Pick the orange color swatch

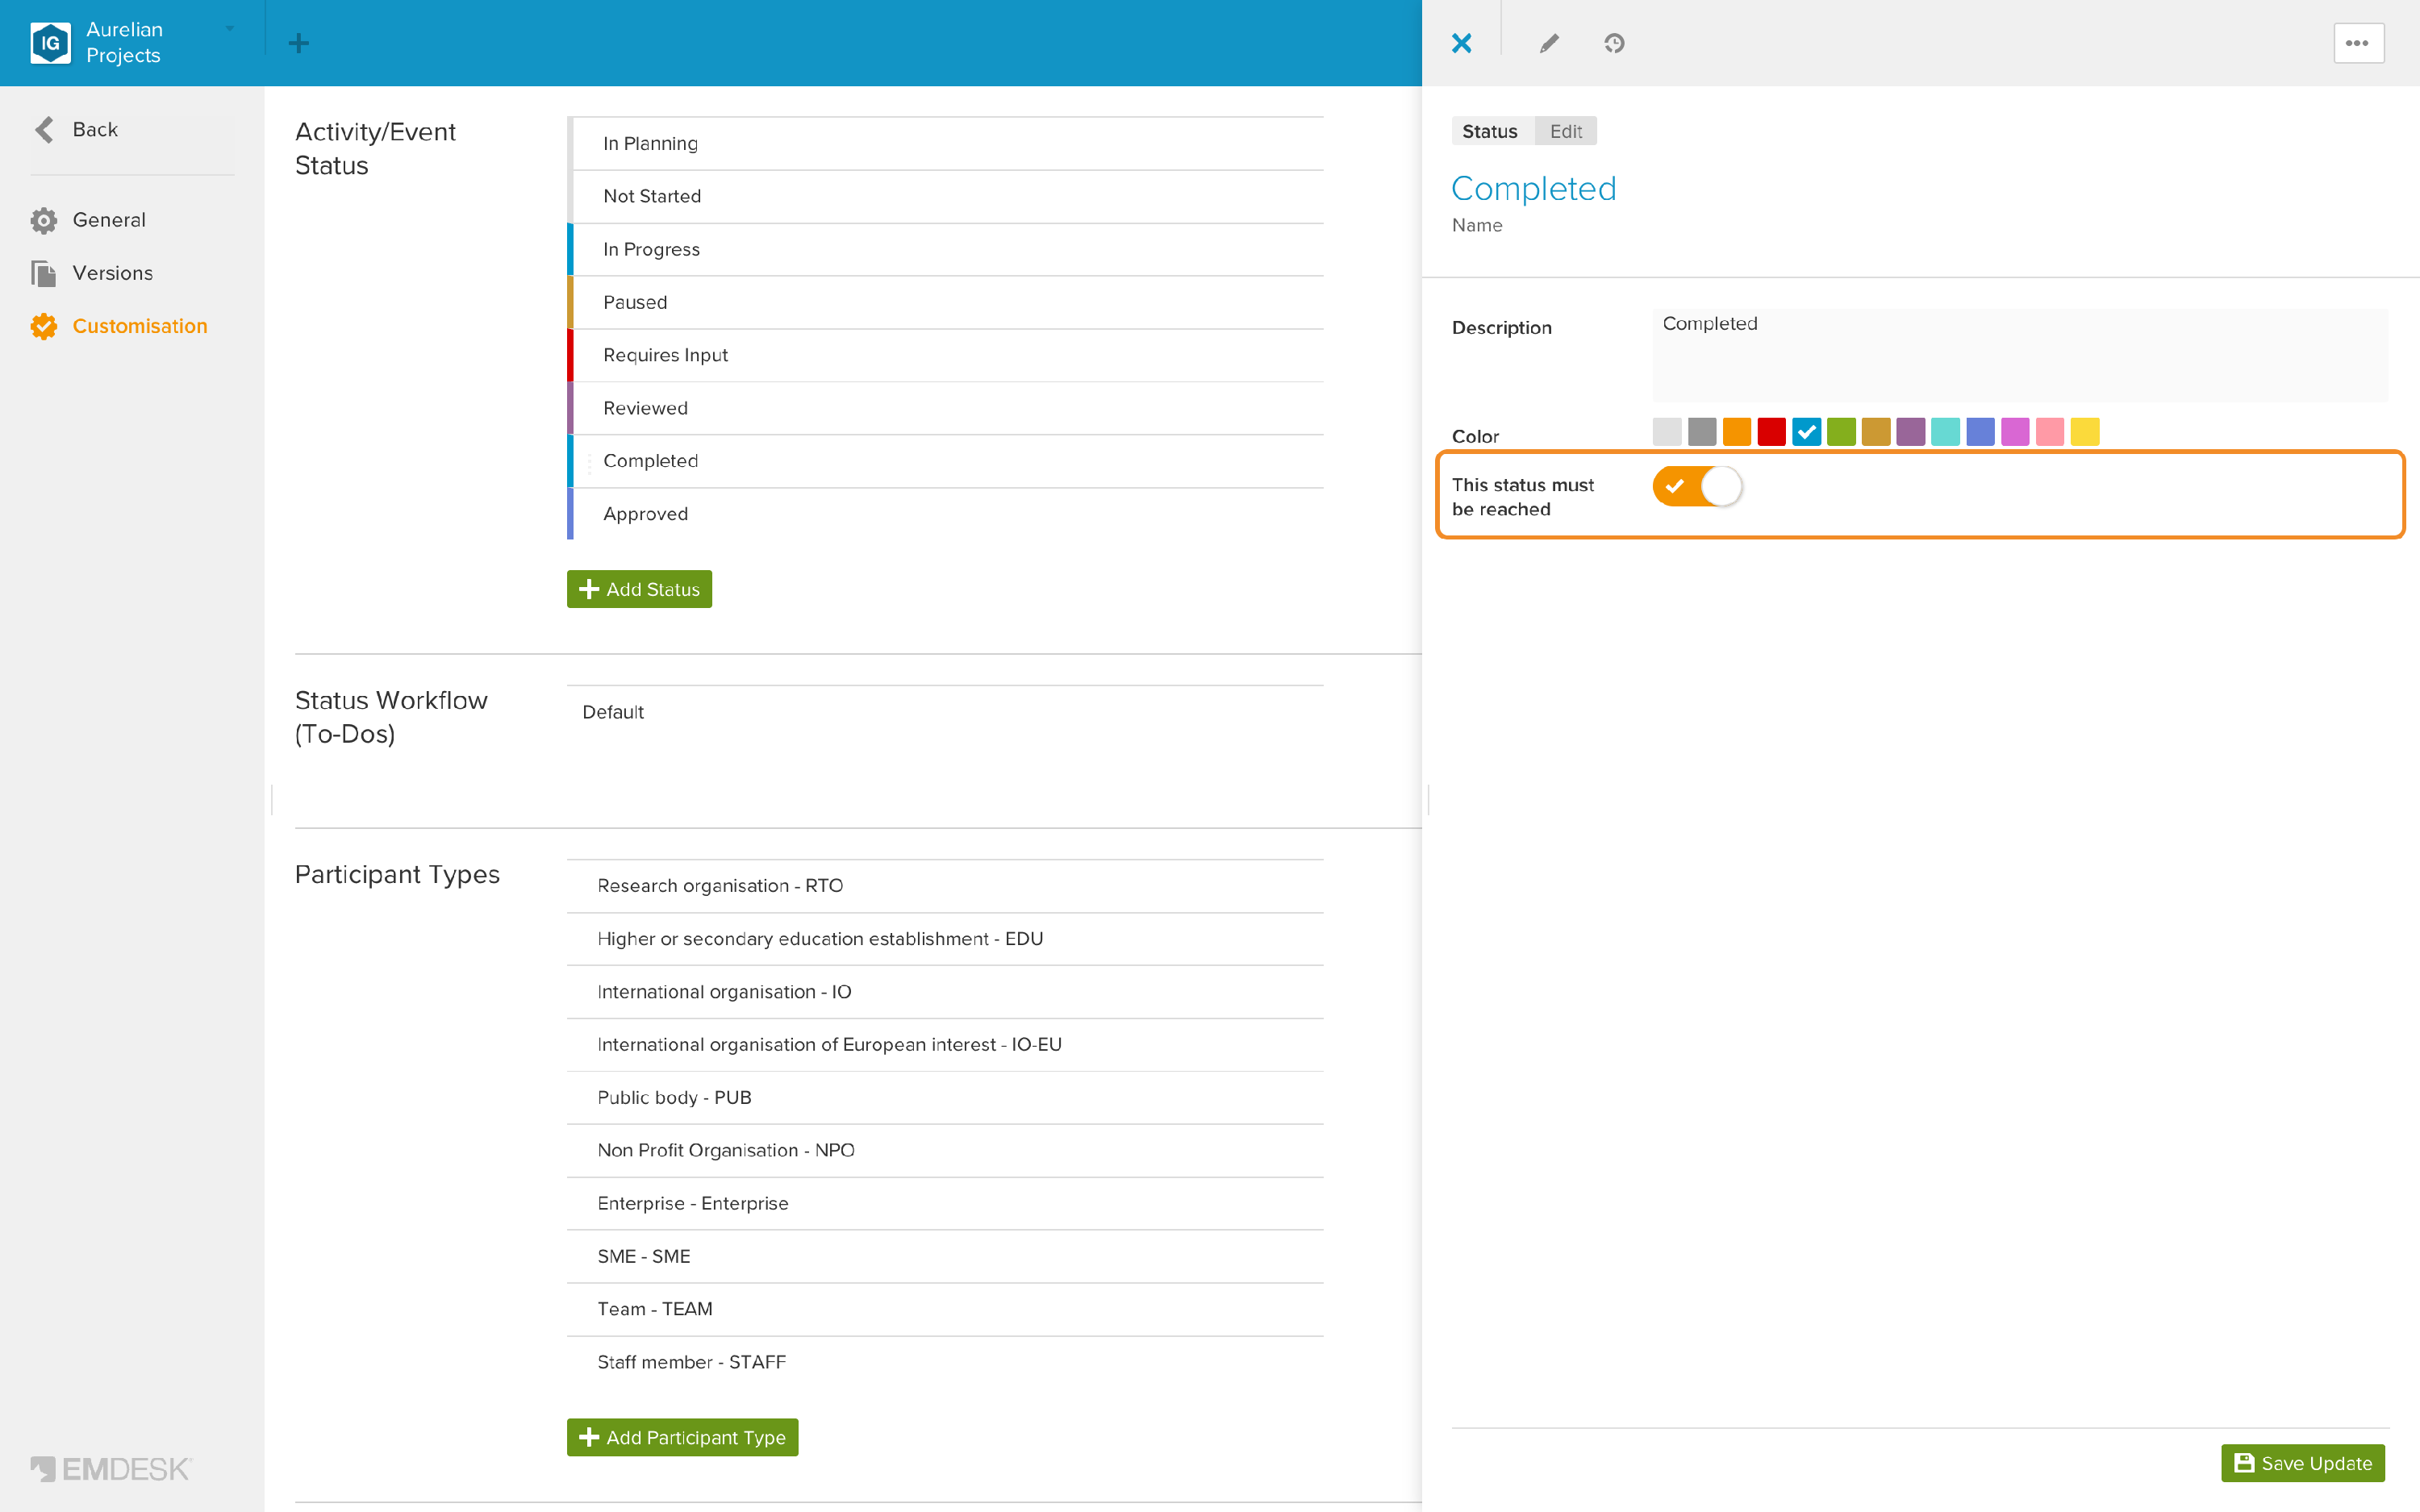coord(1737,432)
